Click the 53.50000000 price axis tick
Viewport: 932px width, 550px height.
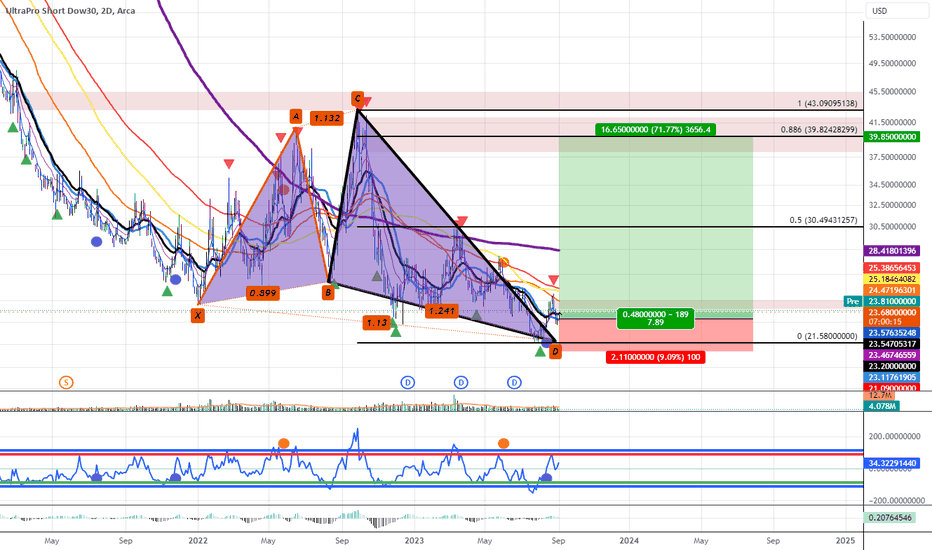click(892, 37)
